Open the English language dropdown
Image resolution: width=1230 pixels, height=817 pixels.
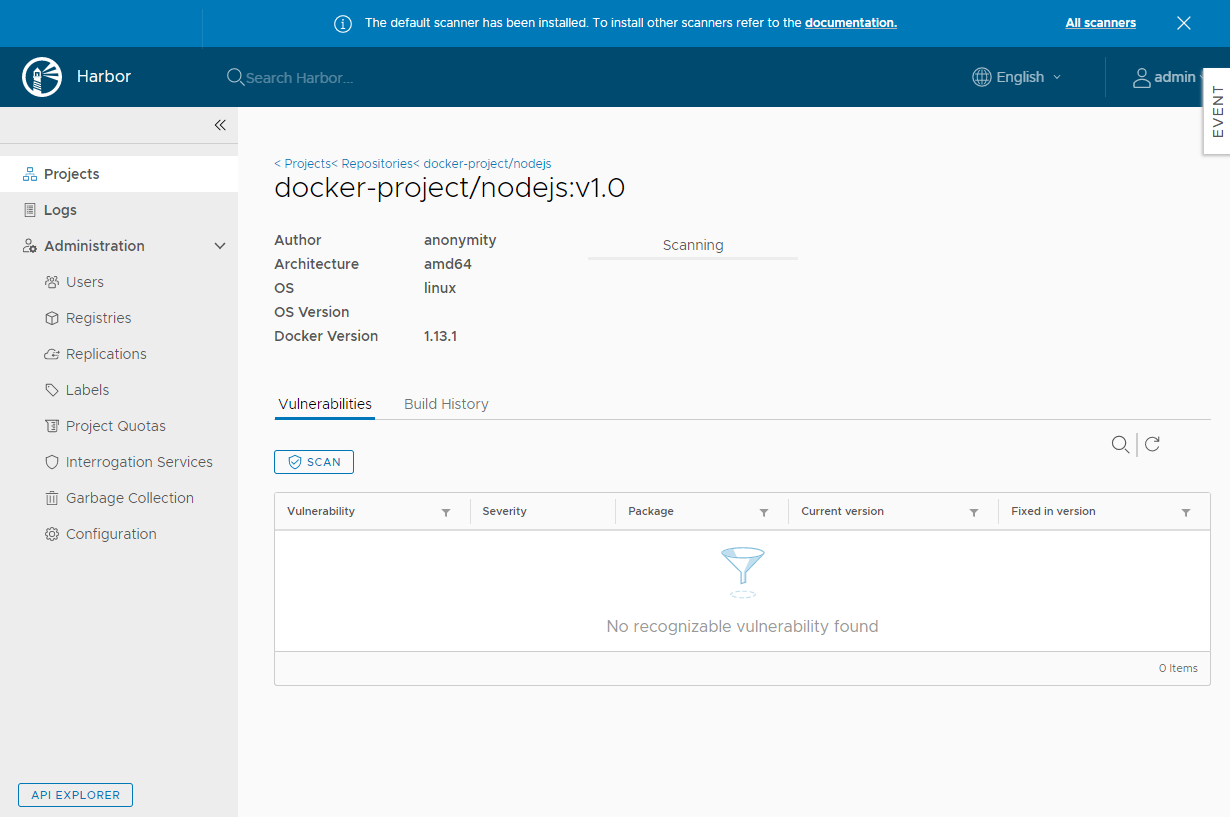pos(1018,77)
